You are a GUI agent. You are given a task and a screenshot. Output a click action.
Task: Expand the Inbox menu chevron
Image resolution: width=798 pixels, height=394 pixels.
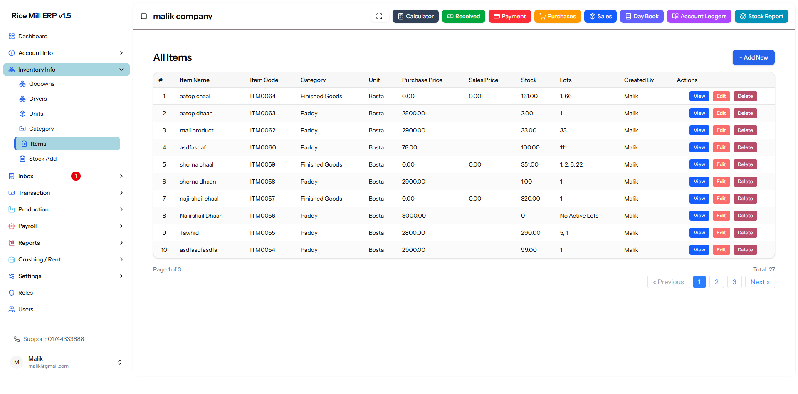coord(121,176)
